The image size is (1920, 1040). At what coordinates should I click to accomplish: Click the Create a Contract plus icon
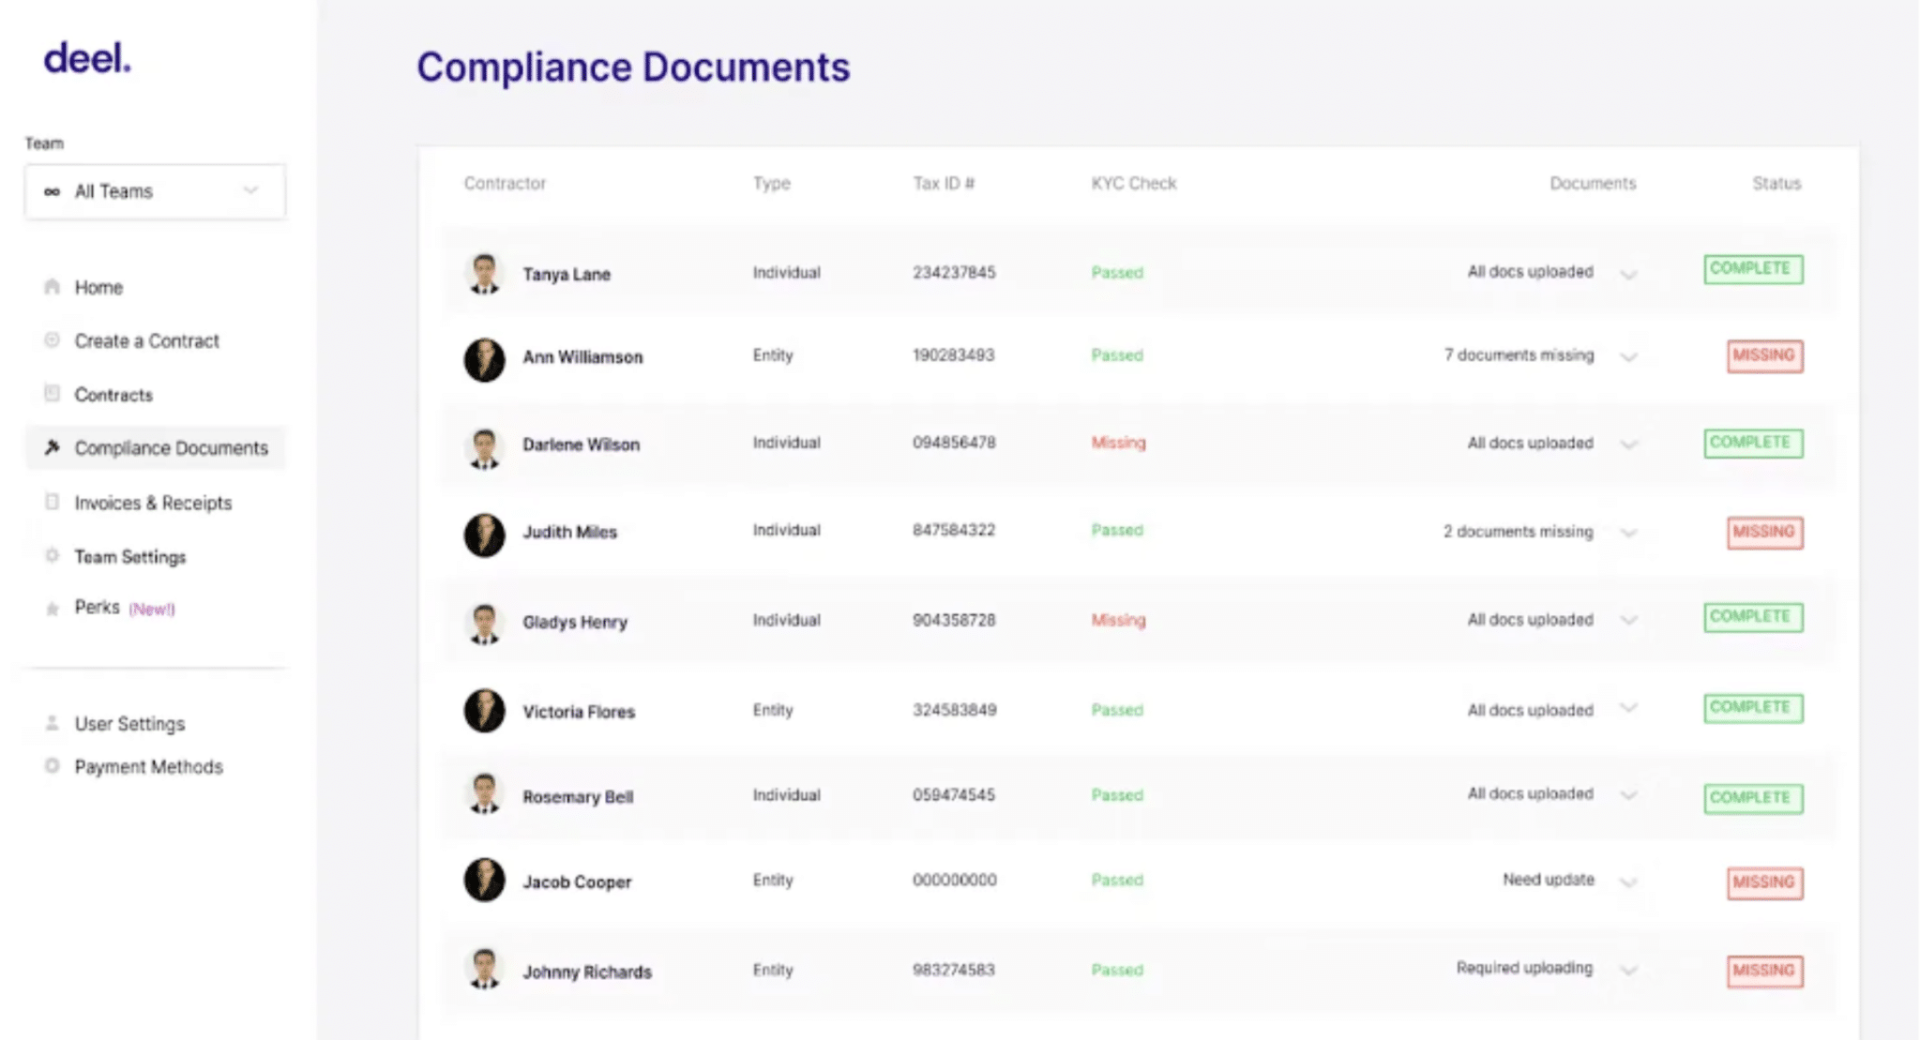click(52, 341)
